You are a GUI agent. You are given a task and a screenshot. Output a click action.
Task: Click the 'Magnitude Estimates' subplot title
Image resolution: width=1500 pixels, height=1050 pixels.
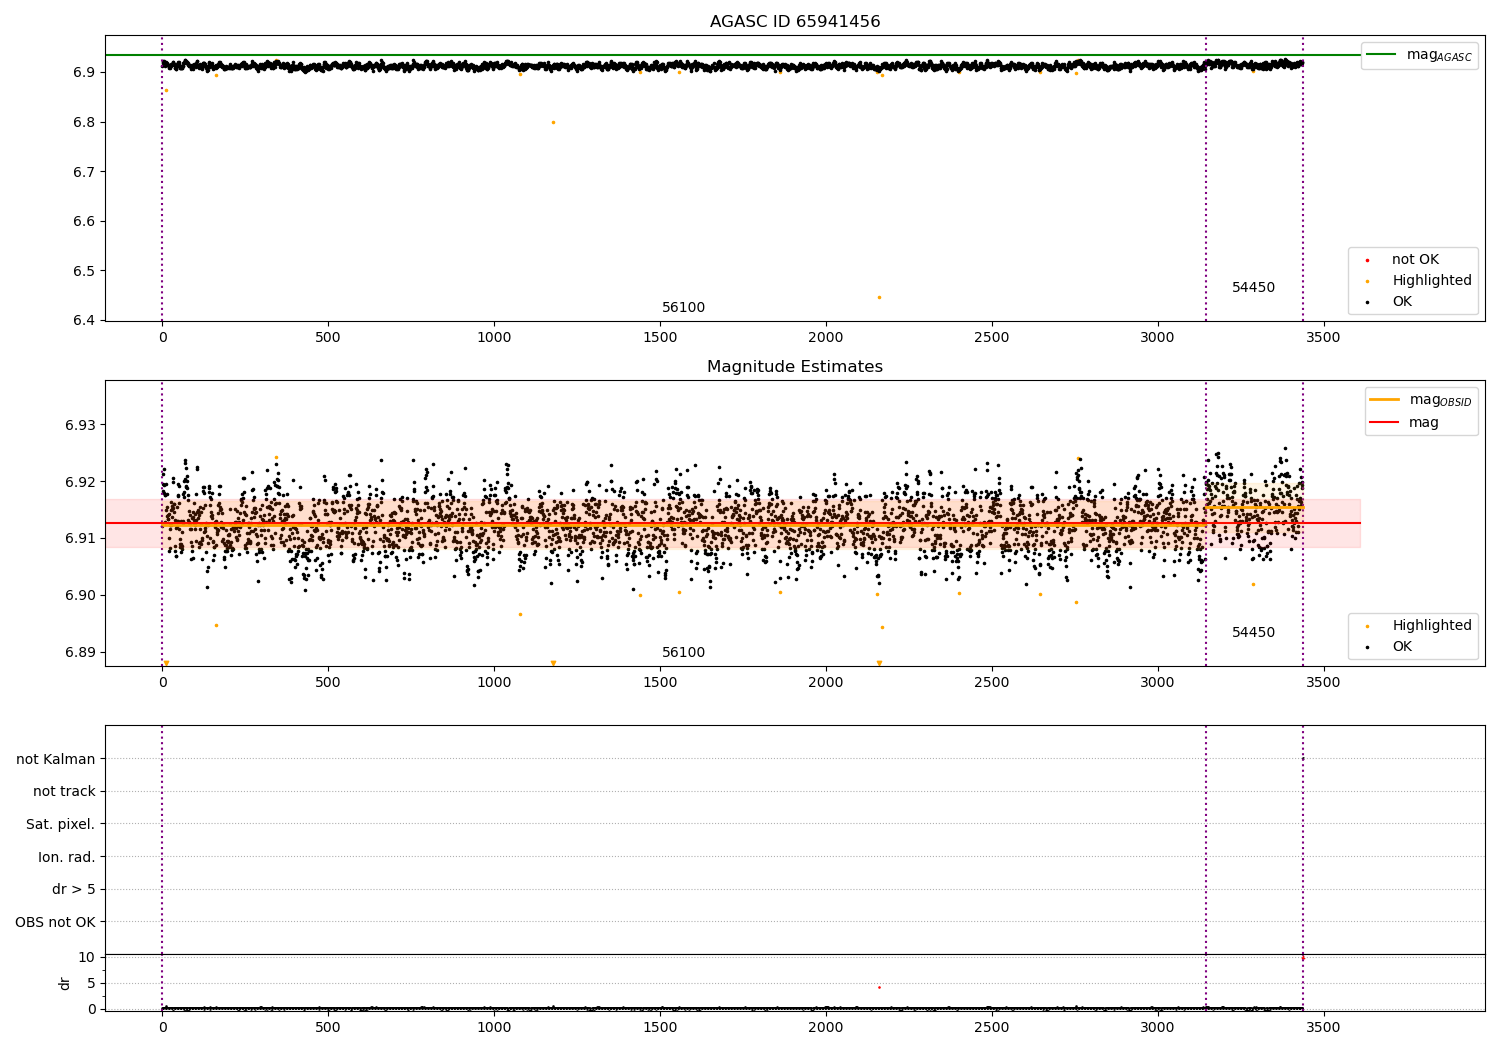[795, 367]
